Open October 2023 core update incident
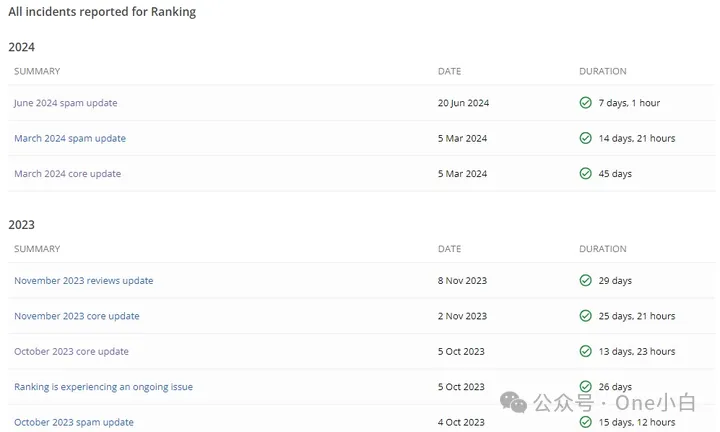The image size is (720, 432). pos(71,351)
